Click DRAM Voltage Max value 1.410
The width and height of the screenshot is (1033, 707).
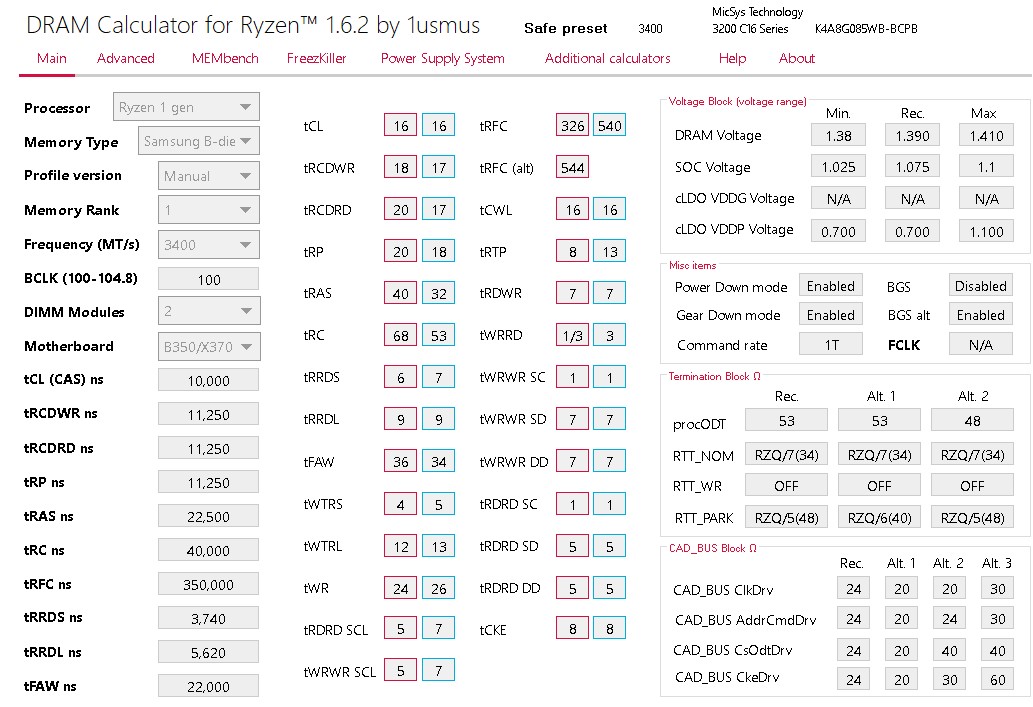click(986, 136)
